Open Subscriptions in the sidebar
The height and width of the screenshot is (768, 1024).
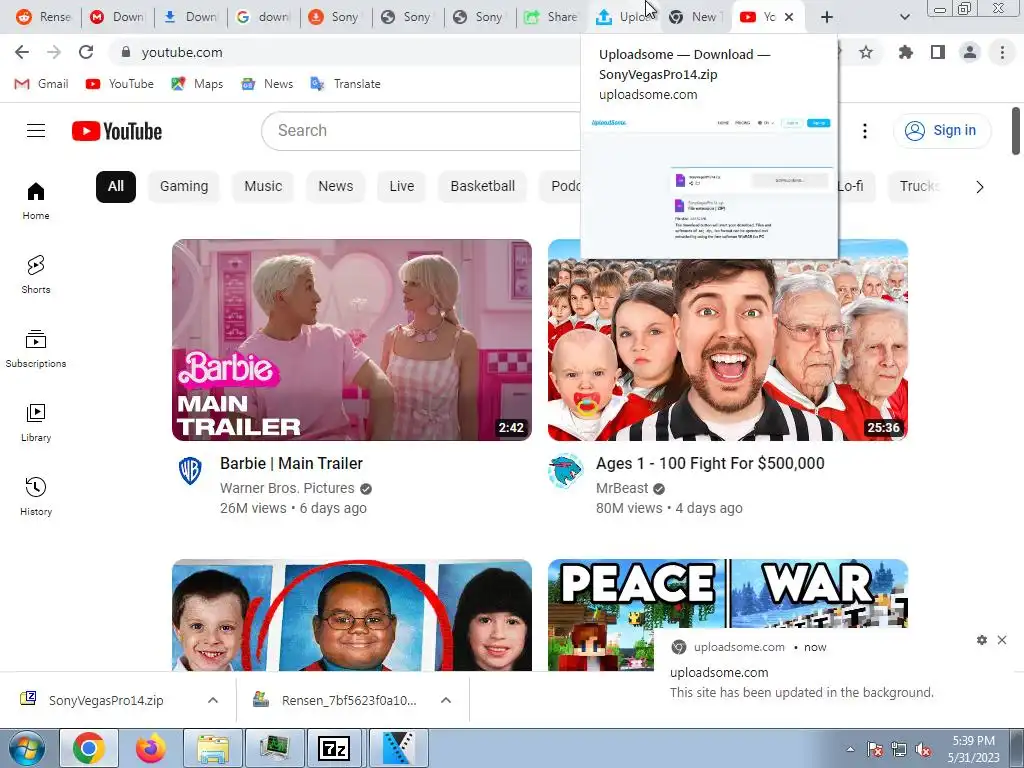click(36, 349)
